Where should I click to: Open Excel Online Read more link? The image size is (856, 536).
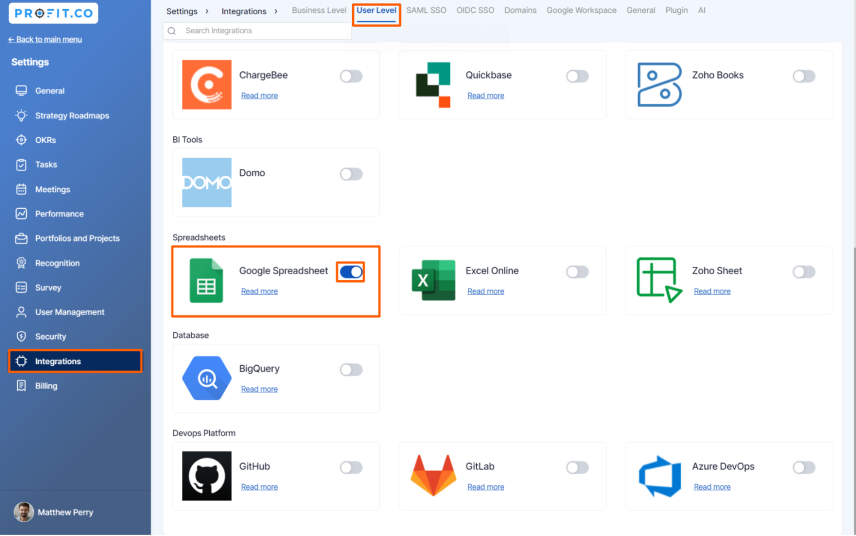[485, 291]
